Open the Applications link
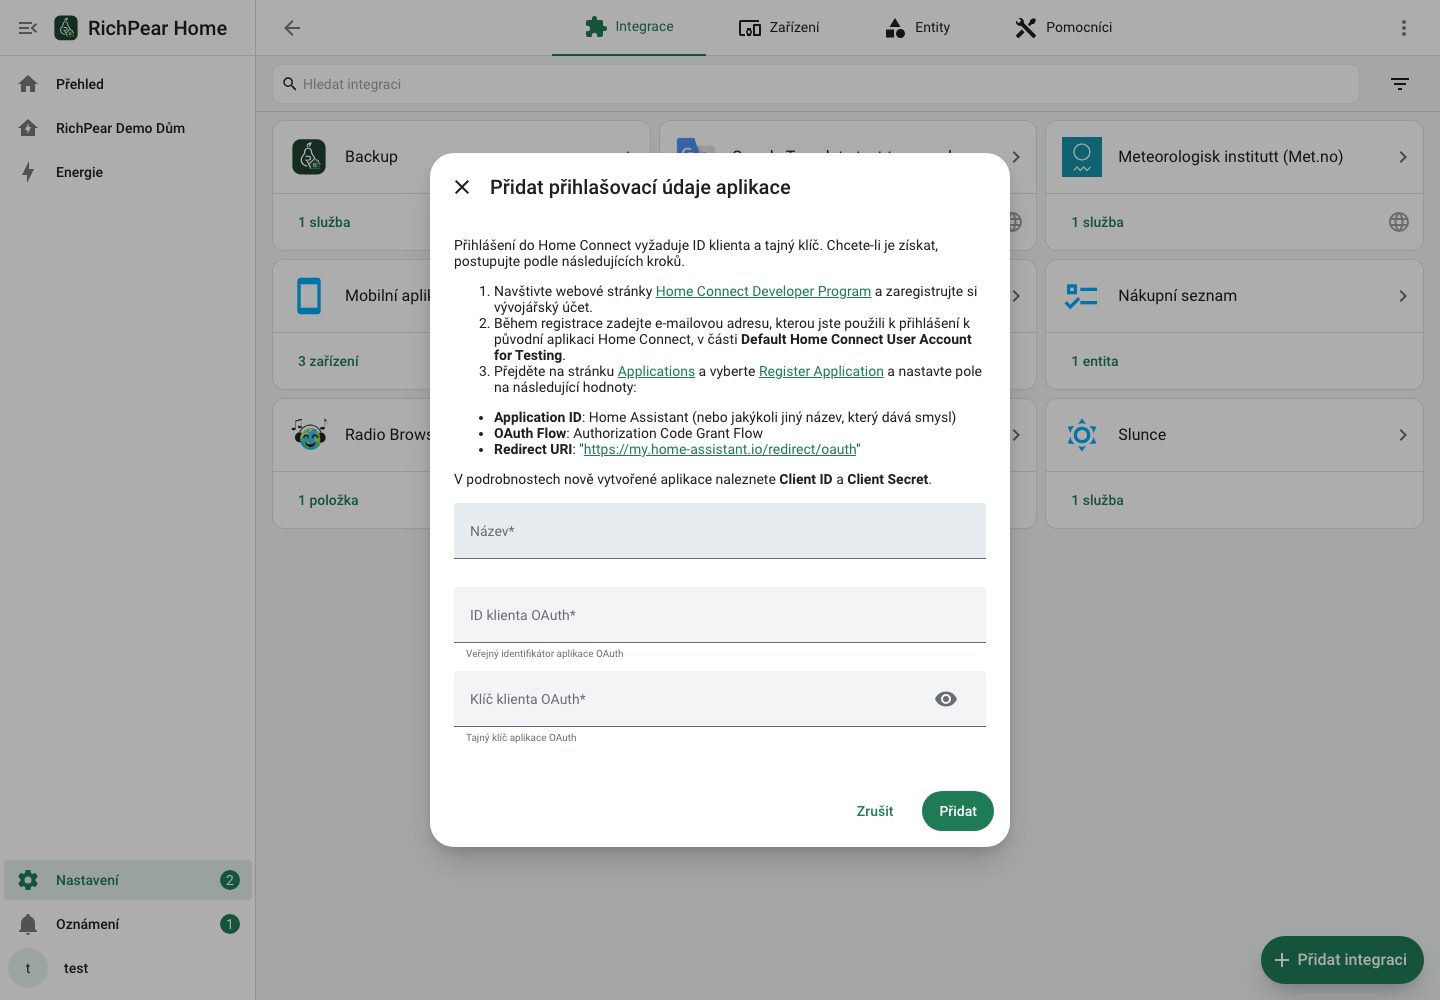Image resolution: width=1440 pixels, height=1000 pixels. coord(656,371)
